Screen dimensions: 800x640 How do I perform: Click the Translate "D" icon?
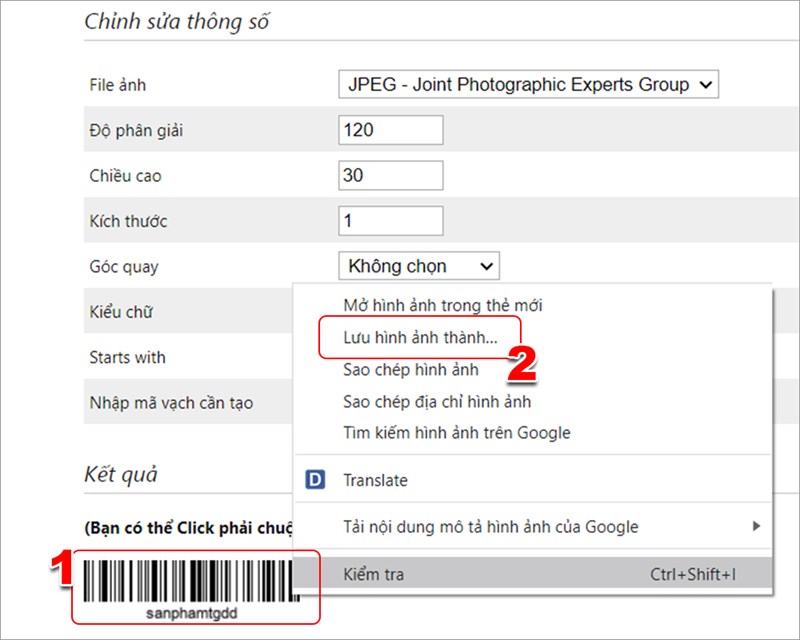point(314,479)
